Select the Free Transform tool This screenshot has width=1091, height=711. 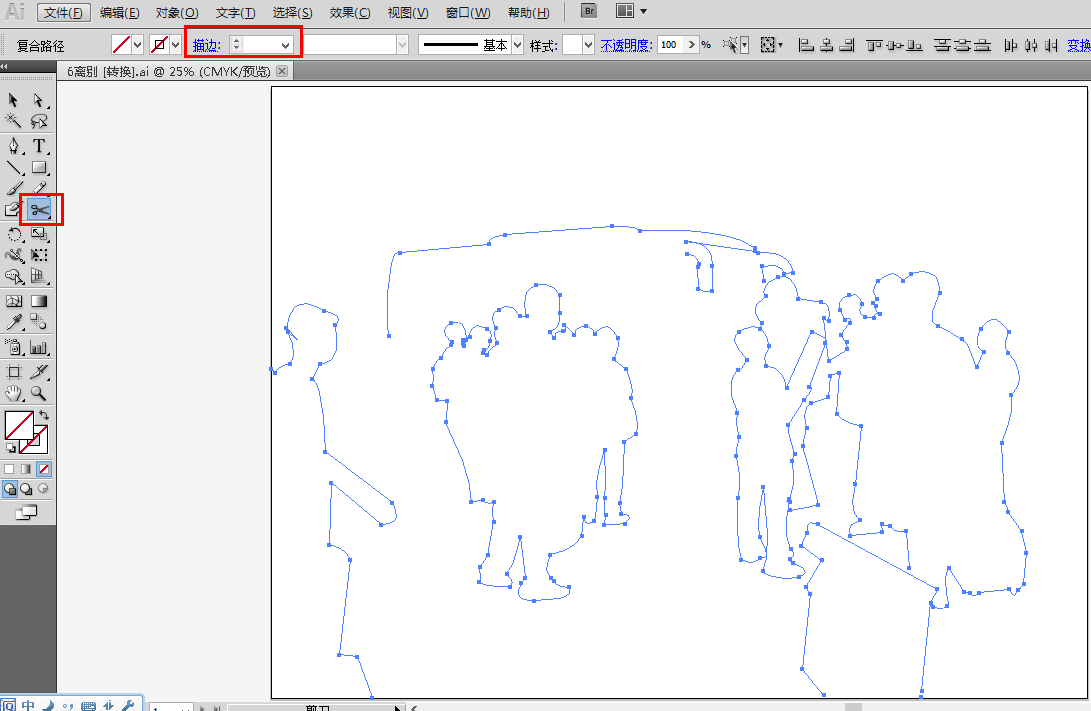(38, 255)
